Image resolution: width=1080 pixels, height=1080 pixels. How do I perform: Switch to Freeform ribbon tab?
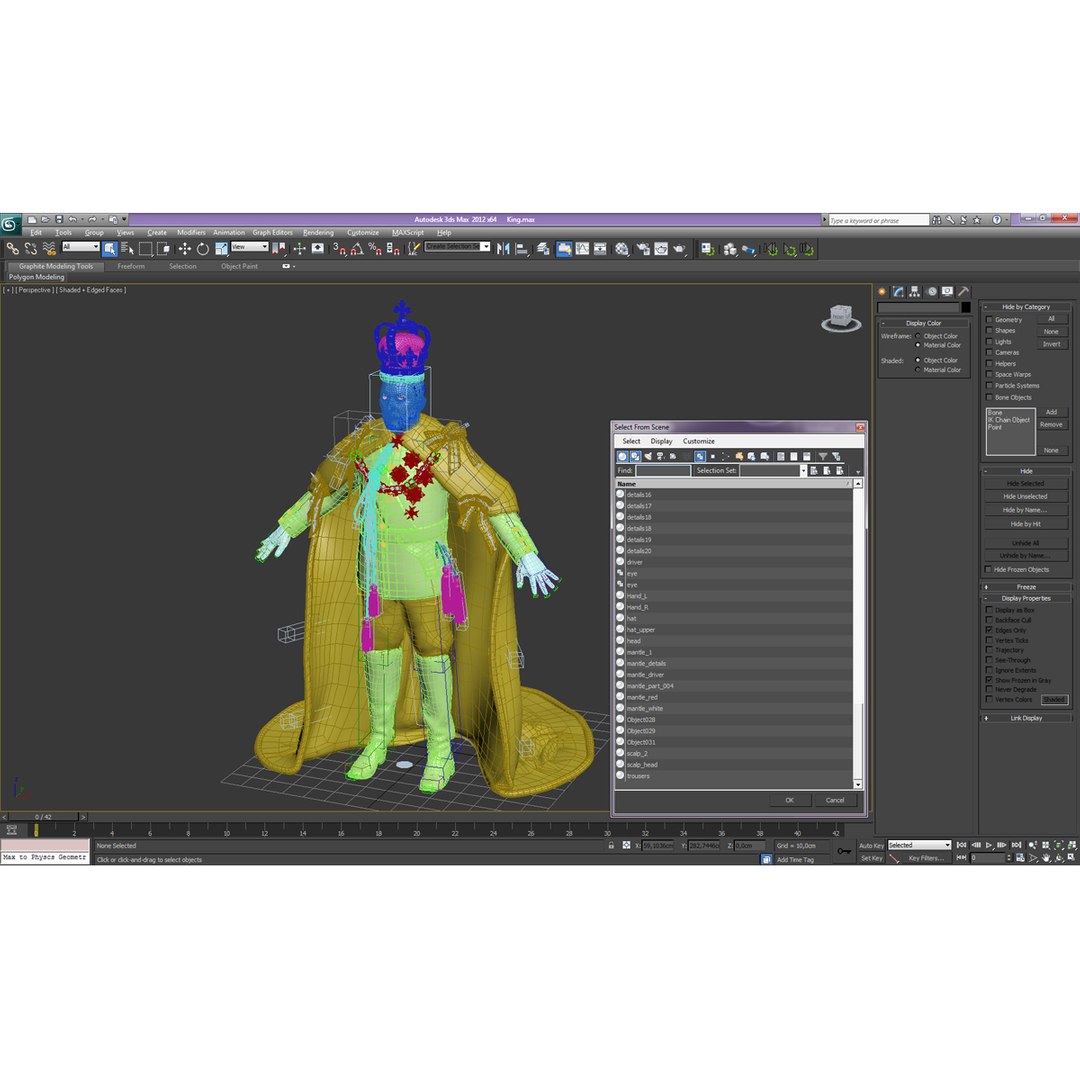131,267
